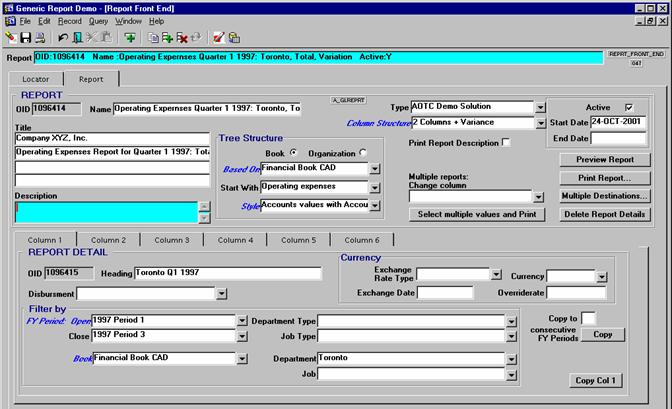Expand the Department Type dropdown
Image resolution: width=672 pixels, height=409 pixels.
[x=511, y=322]
